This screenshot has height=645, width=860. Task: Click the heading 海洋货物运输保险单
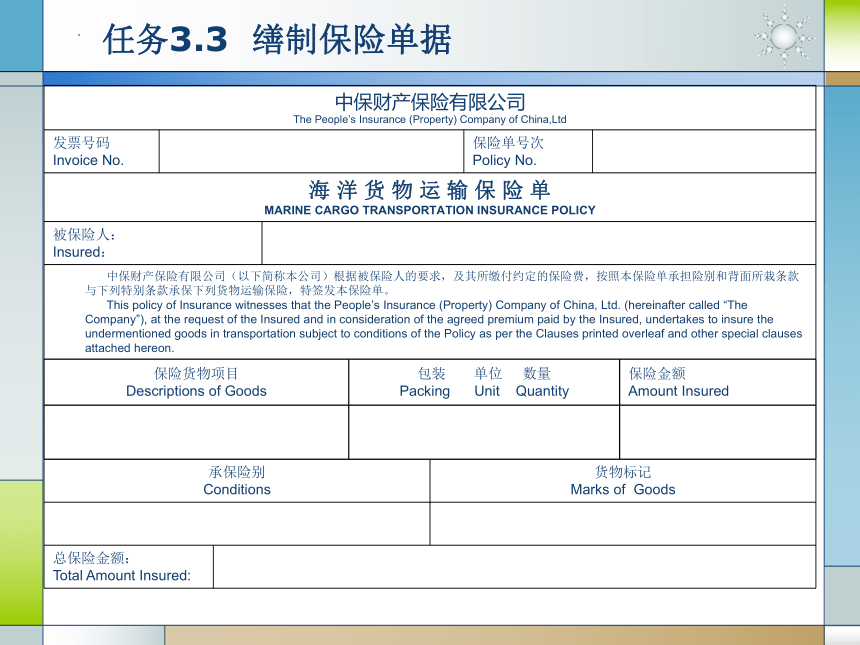430,190
